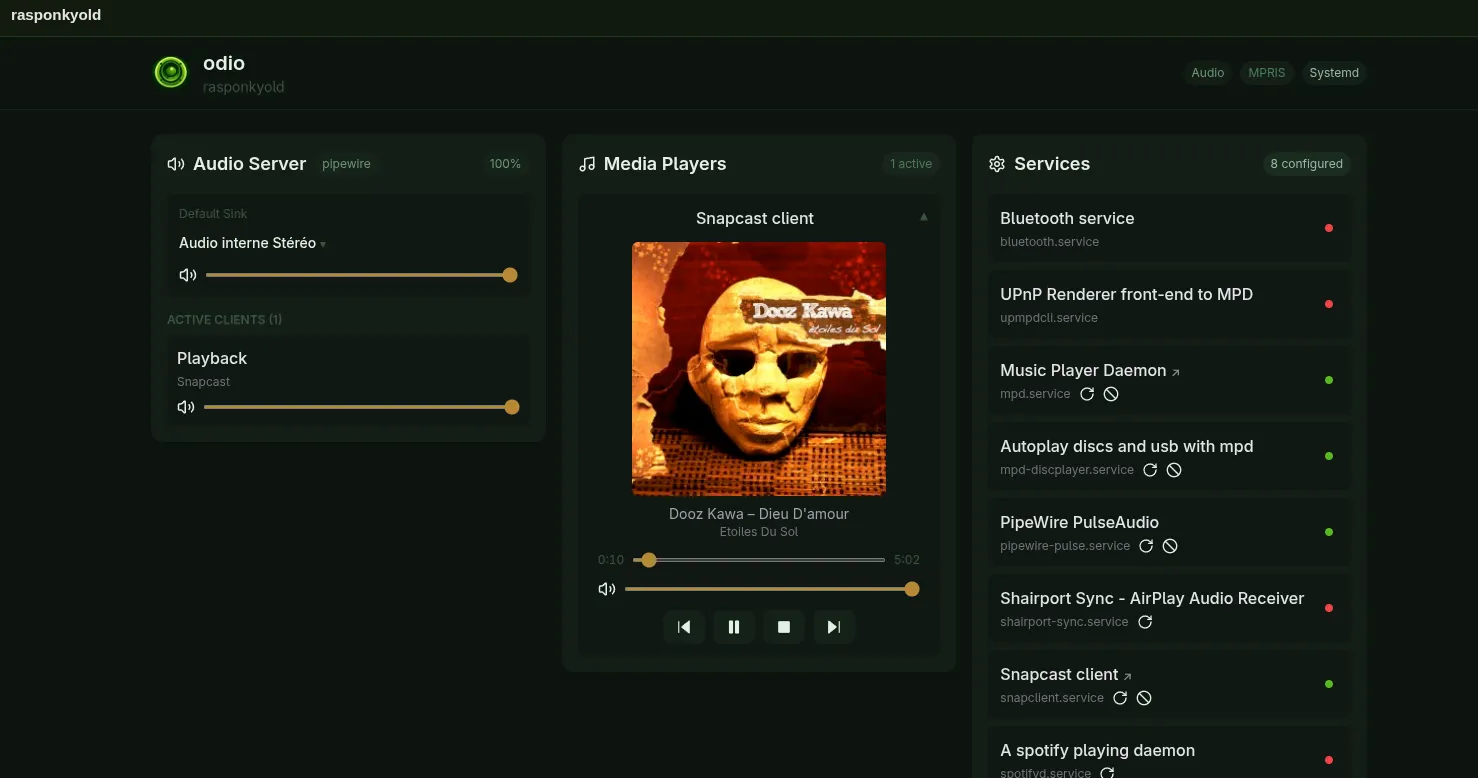Viewport: 1478px width, 778px height.
Task: Click Autoplay discs and usb with mpd
Action: pos(1126,446)
